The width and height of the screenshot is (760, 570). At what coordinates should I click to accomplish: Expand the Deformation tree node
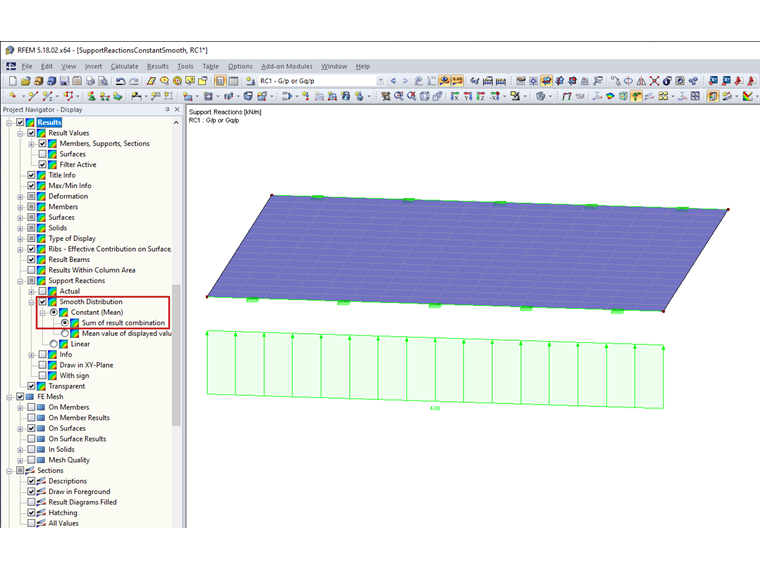pyautogui.click(x=20, y=197)
